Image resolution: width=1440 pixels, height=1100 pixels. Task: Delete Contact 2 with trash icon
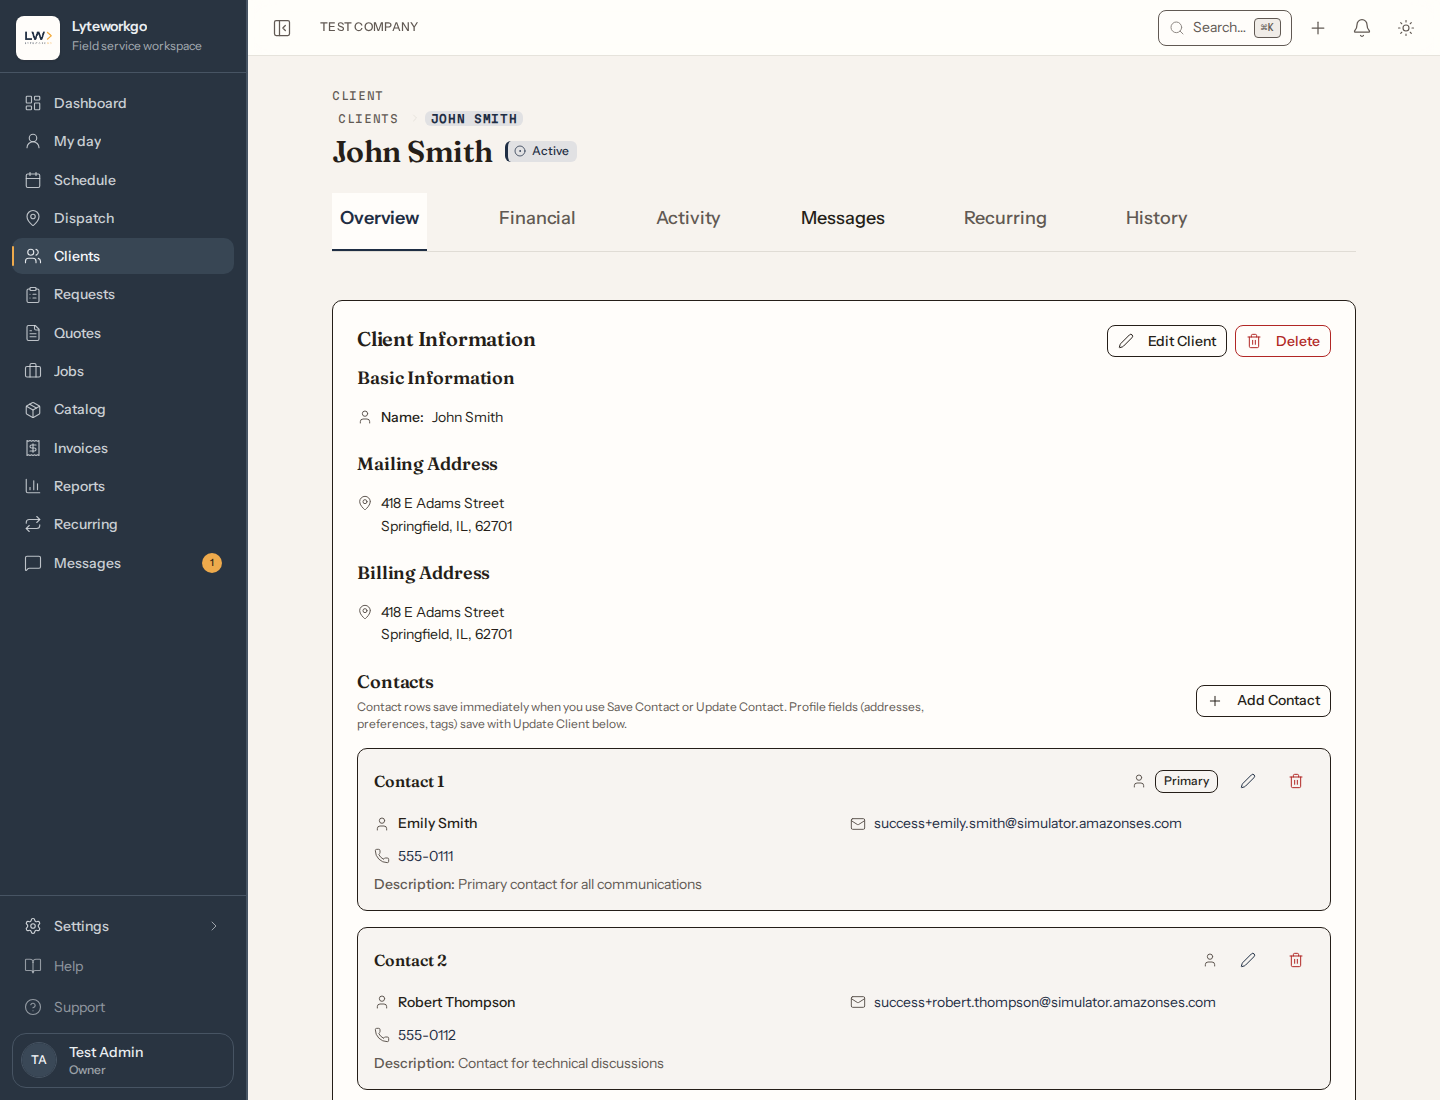point(1296,960)
